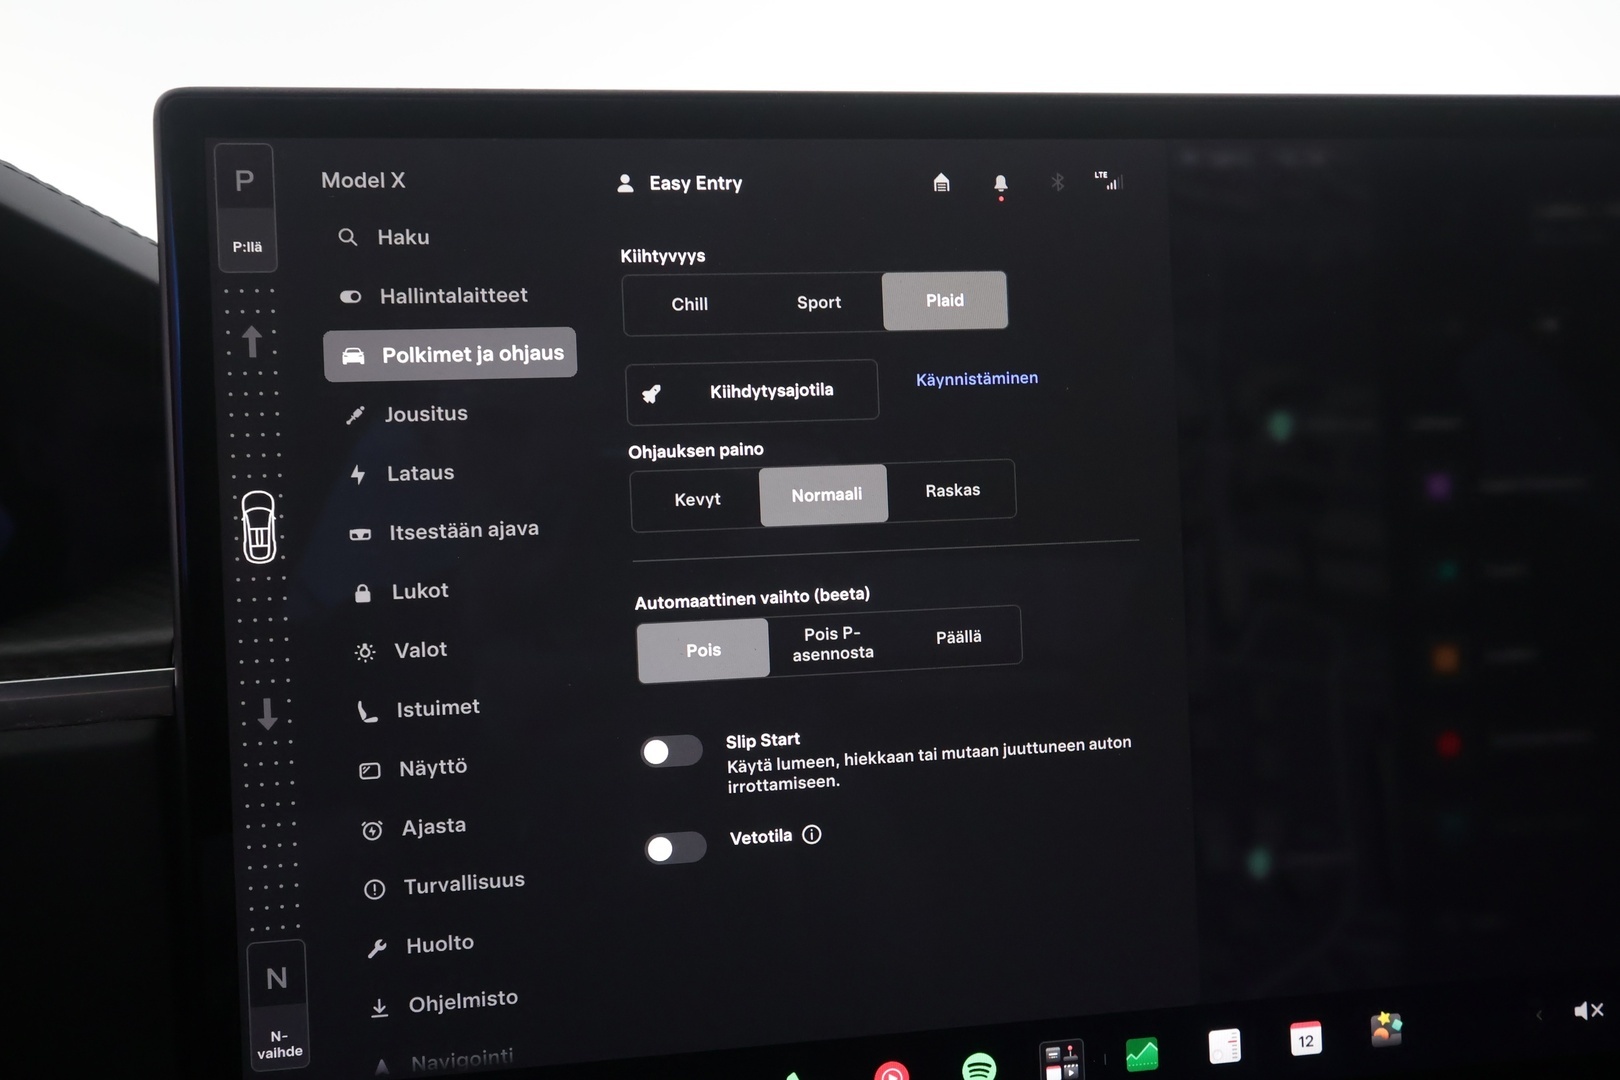
Task: Click the P:llä label under P
Action: [247, 247]
